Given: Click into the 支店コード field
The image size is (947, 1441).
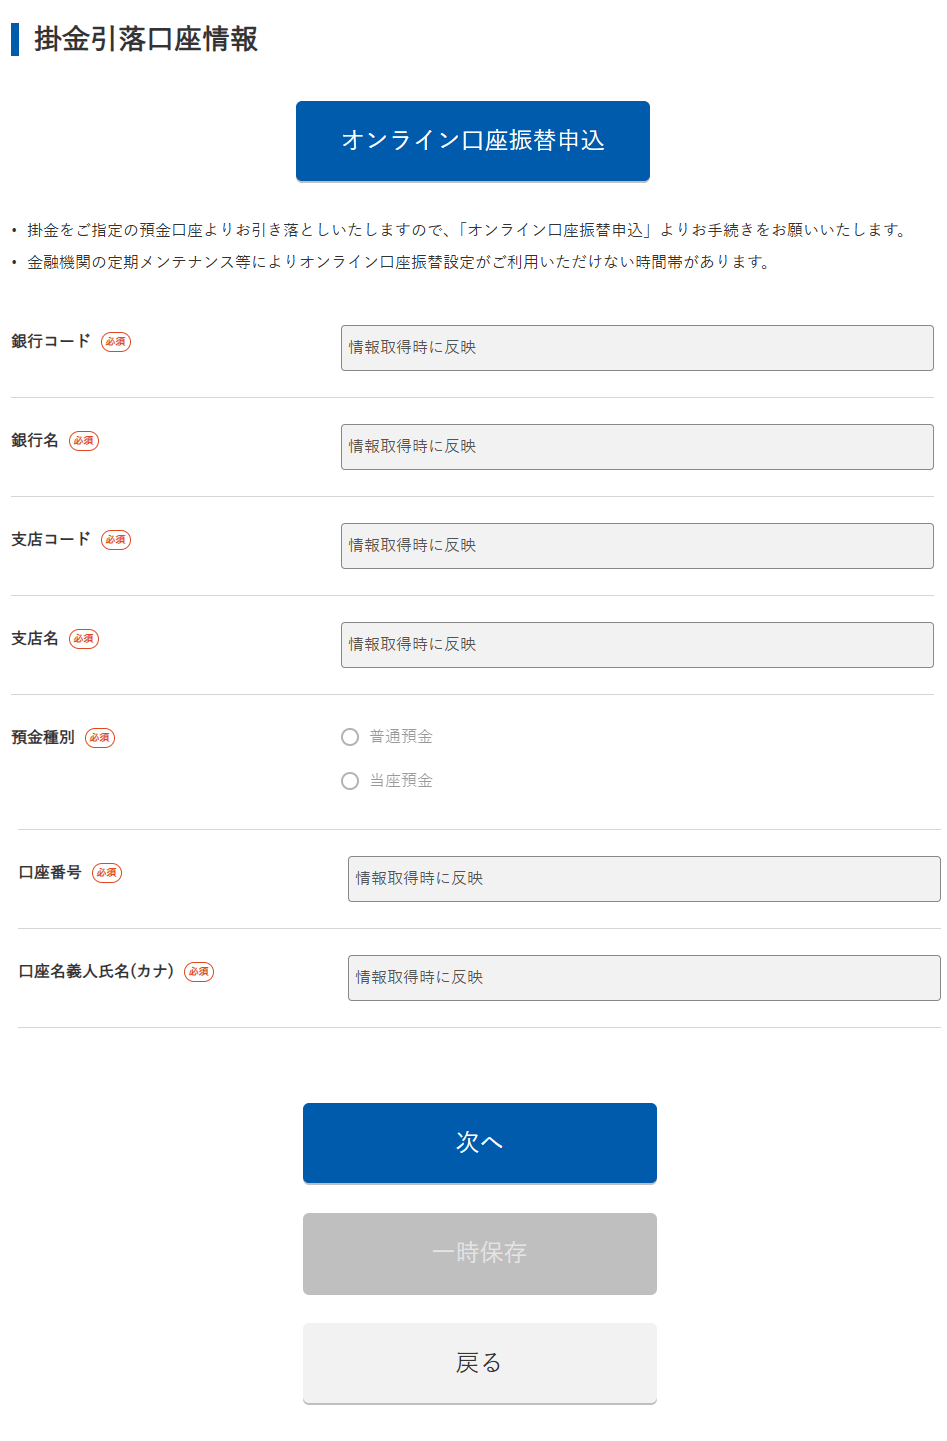Looking at the screenshot, I should tap(636, 546).
